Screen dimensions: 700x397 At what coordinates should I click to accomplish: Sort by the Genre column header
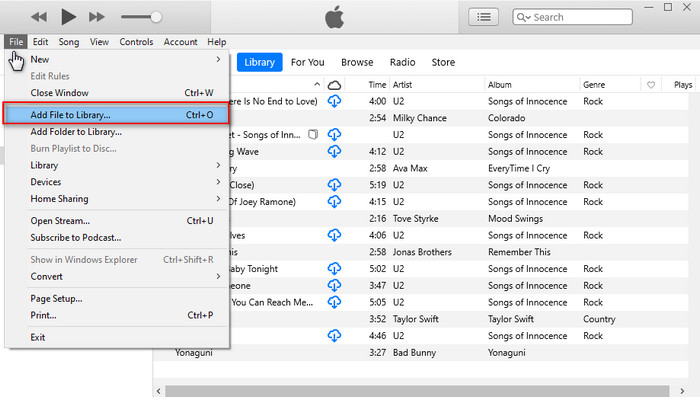click(x=594, y=84)
